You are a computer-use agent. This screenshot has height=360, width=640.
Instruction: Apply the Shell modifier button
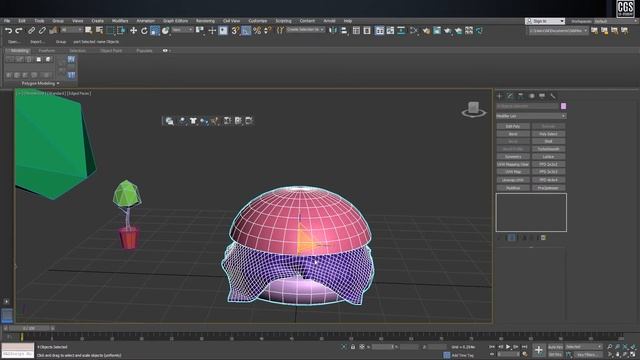548,141
